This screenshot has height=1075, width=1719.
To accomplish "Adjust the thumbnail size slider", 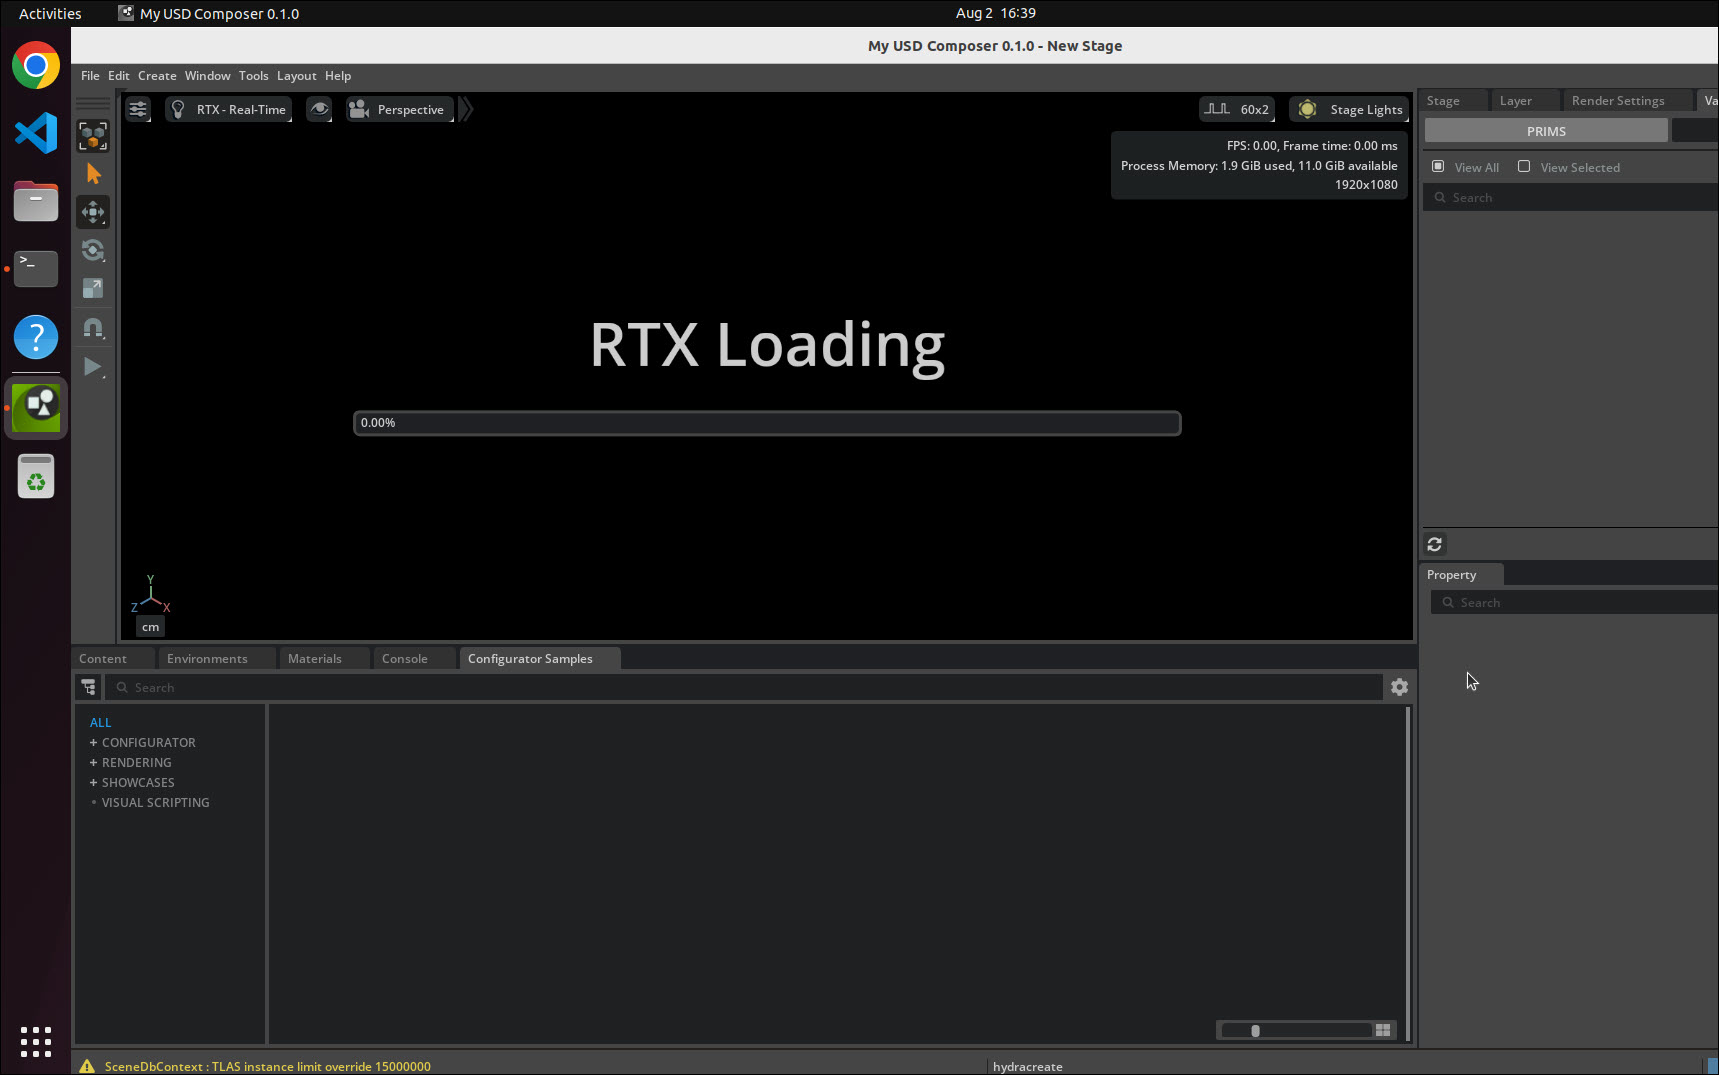I will coord(1296,1031).
